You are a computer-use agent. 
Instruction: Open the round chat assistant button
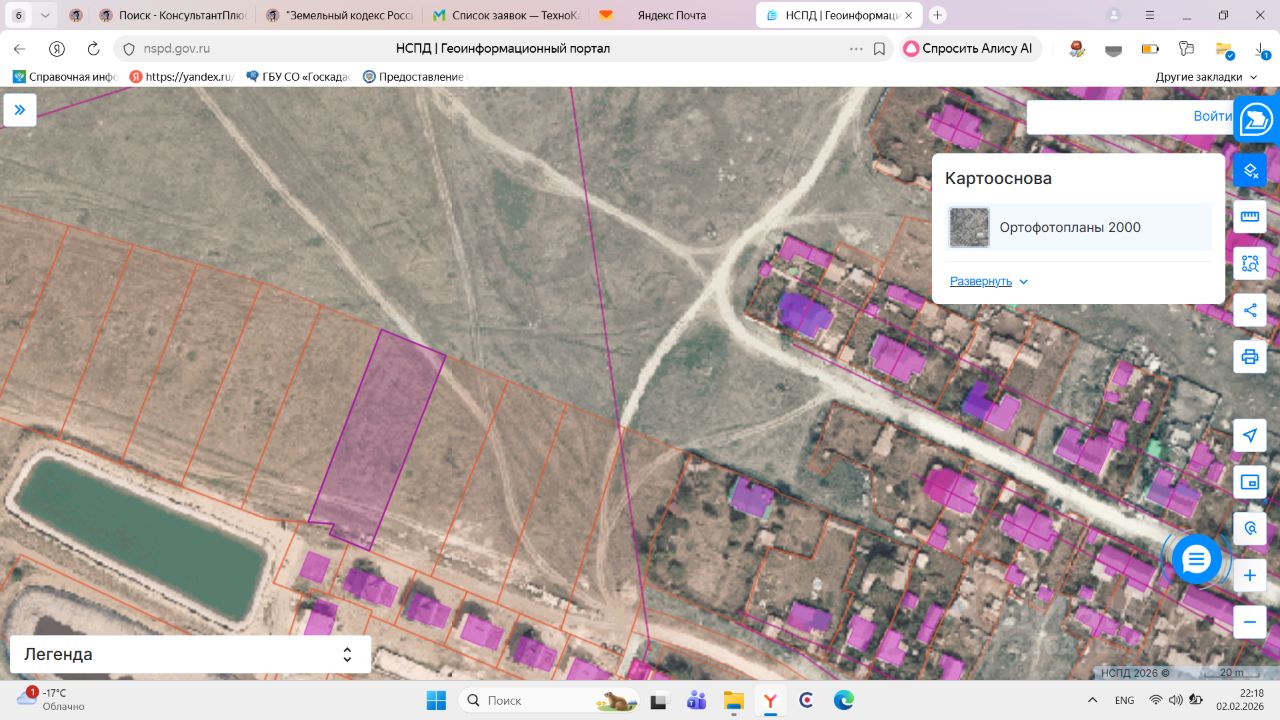coord(1196,559)
